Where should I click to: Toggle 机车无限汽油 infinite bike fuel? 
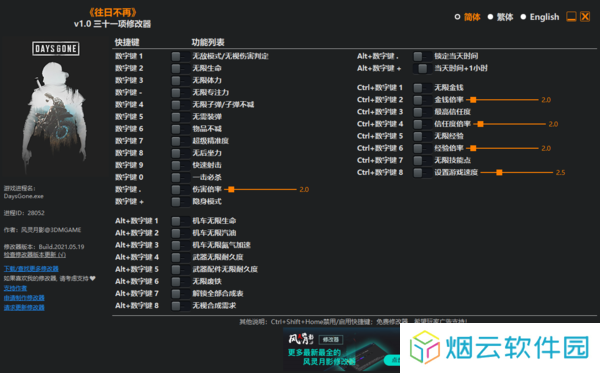pyautogui.click(x=180, y=233)
